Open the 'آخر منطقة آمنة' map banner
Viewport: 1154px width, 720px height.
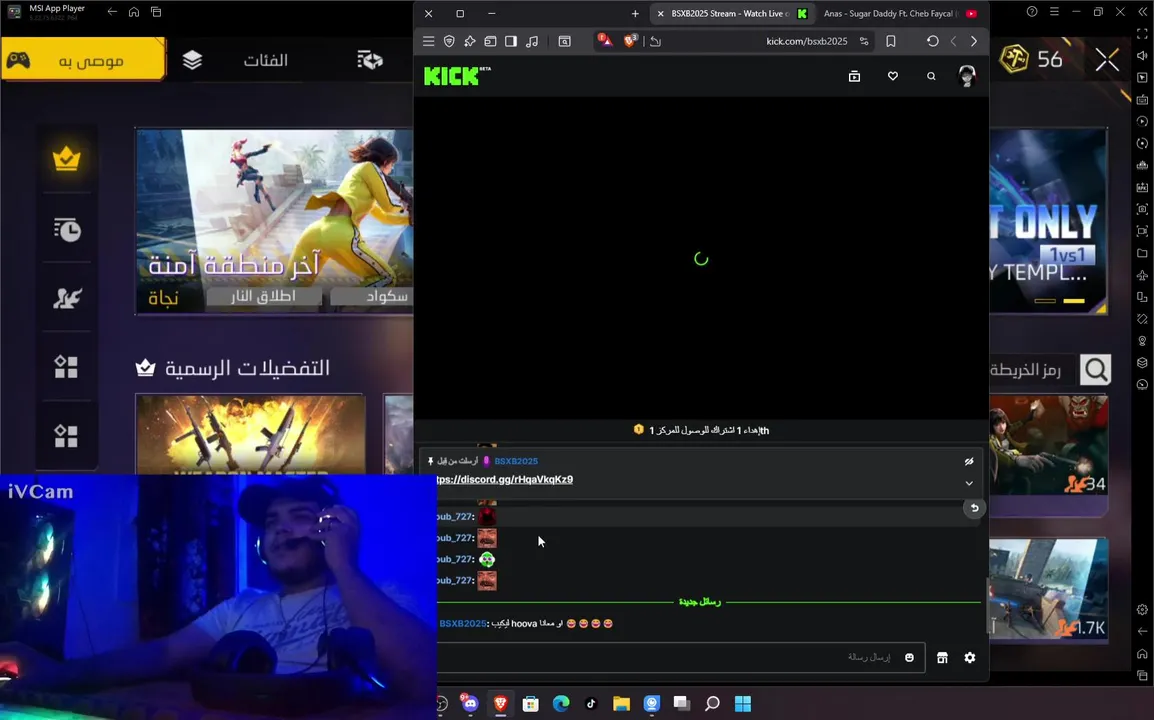(x=274, y=222)
